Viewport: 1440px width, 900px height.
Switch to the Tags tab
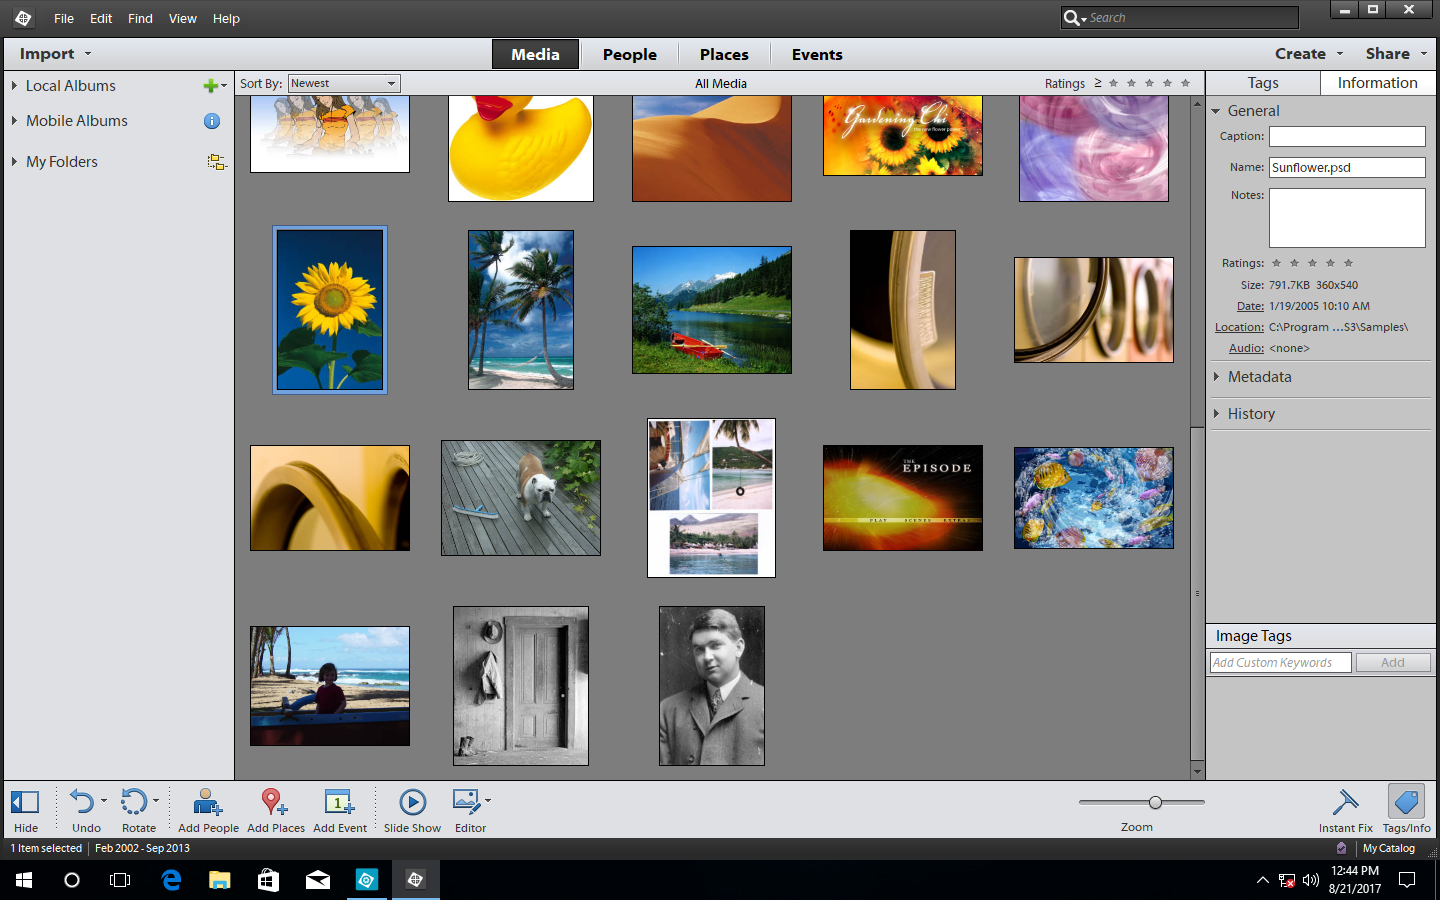tap(1263, 83)
